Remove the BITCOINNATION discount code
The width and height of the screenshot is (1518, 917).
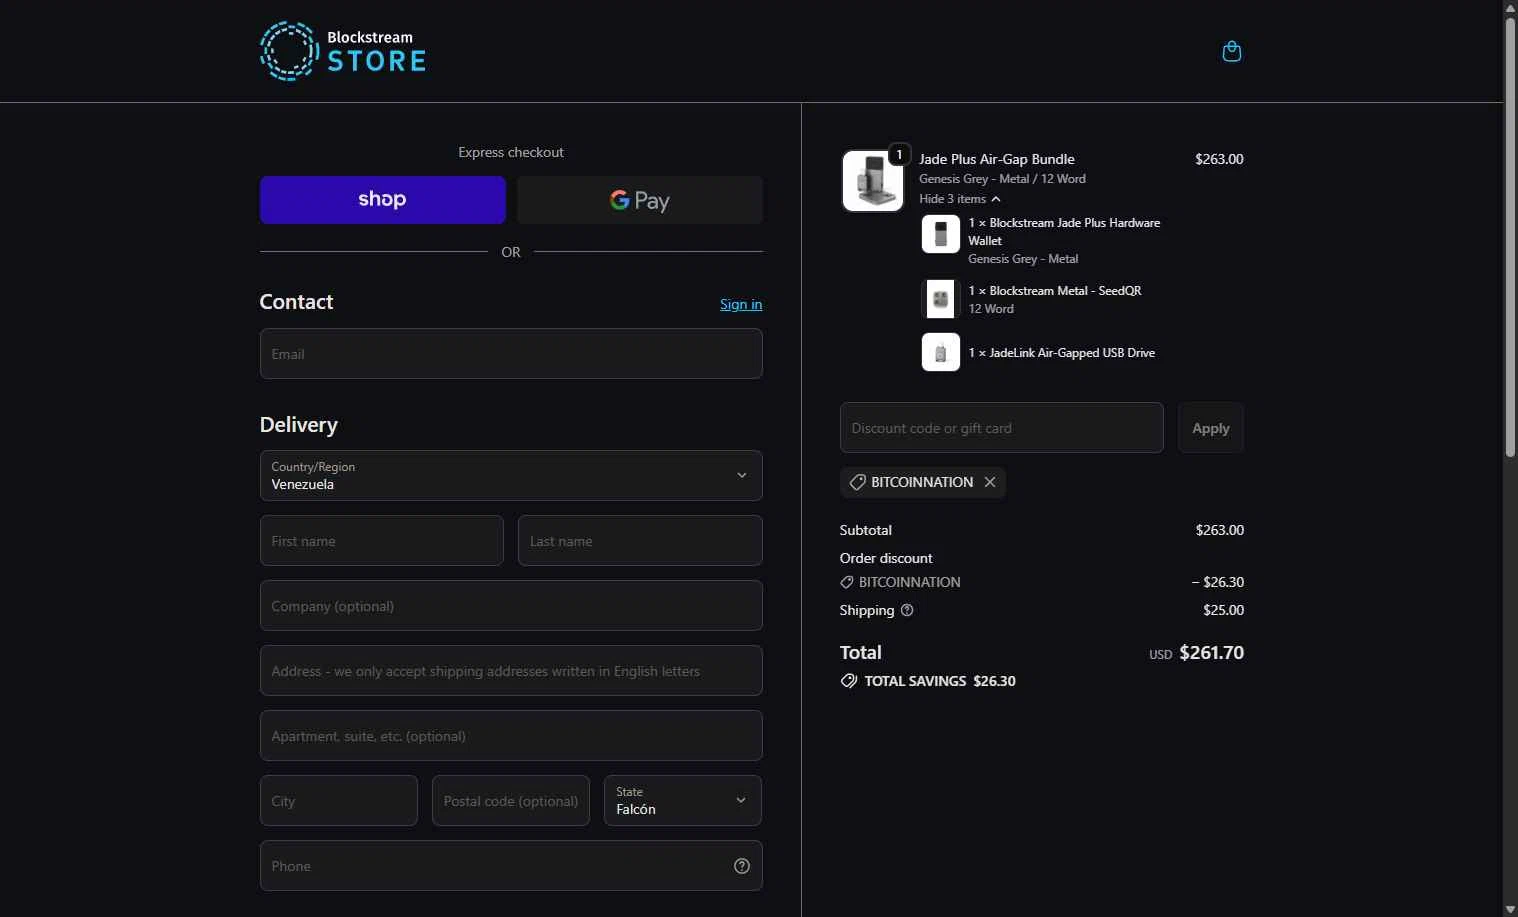click(x=990, y=482)
